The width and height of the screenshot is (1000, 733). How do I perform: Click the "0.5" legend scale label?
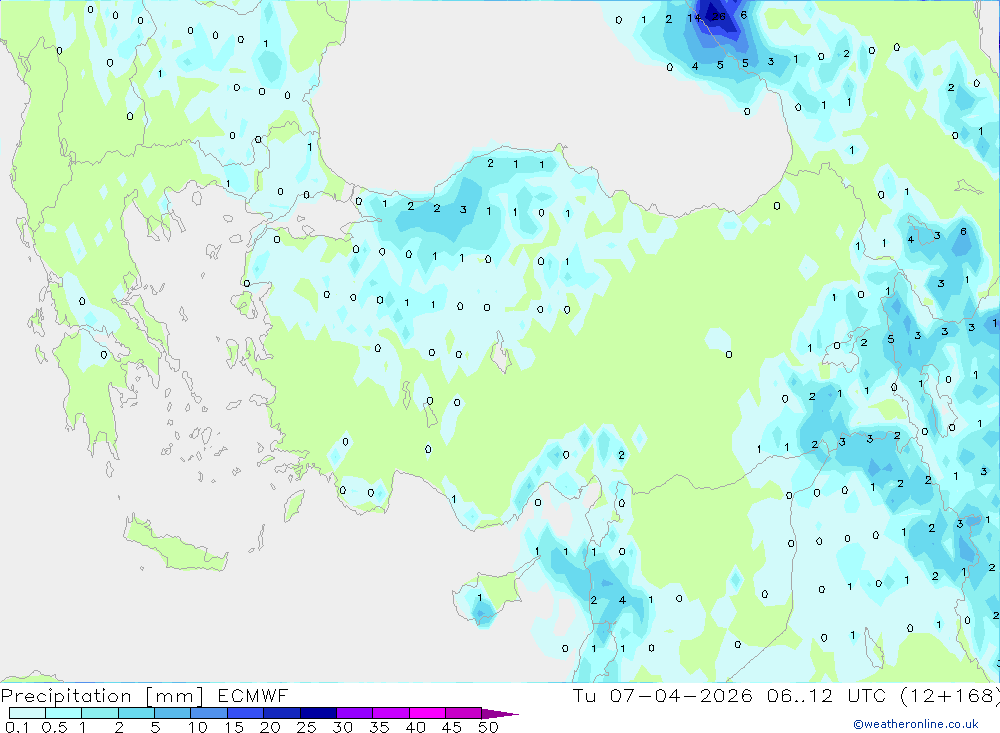[54, 727]
